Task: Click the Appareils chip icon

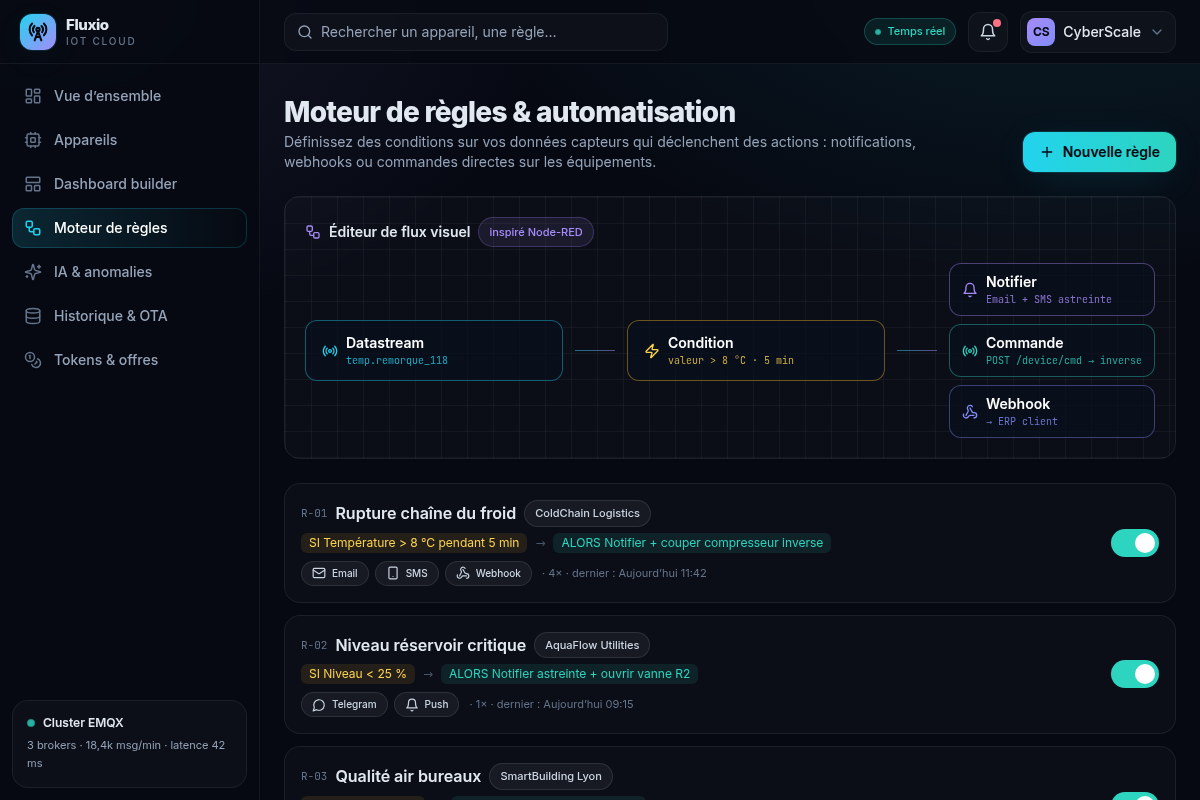Action: (33, 140)
